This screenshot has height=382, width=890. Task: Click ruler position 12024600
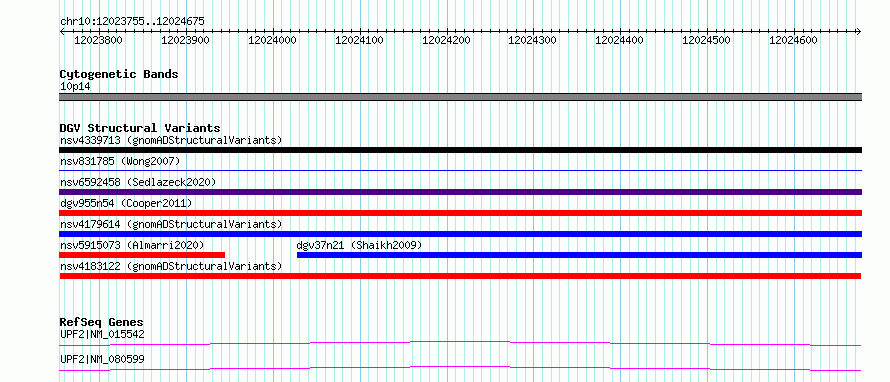click(794, 40)
